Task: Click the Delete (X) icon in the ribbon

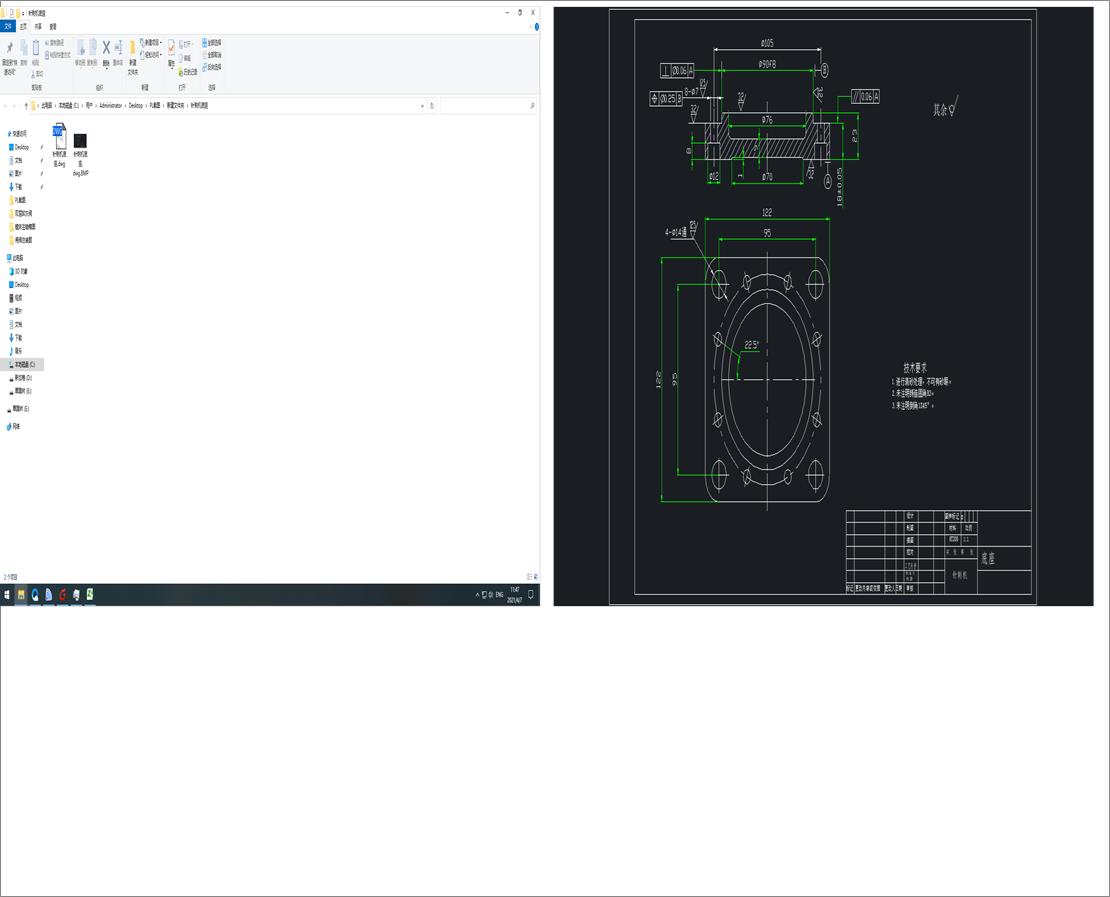Action: click(x=105, y=48)
